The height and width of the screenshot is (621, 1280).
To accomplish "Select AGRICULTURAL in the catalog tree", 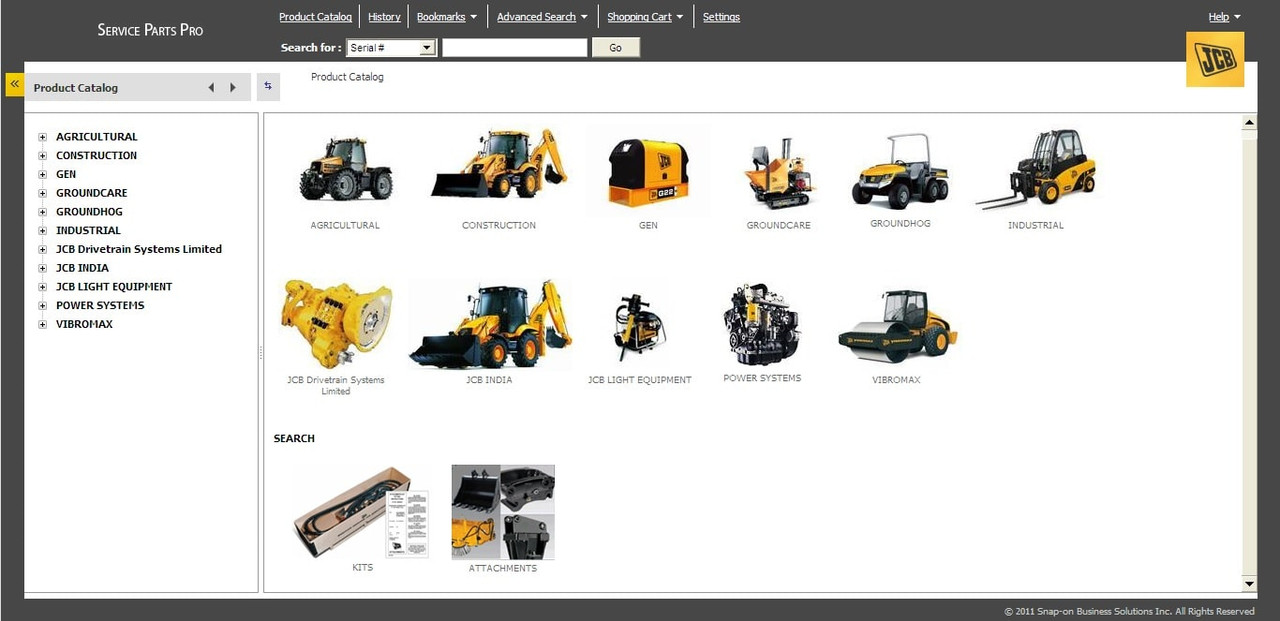I will coord(97,137).
